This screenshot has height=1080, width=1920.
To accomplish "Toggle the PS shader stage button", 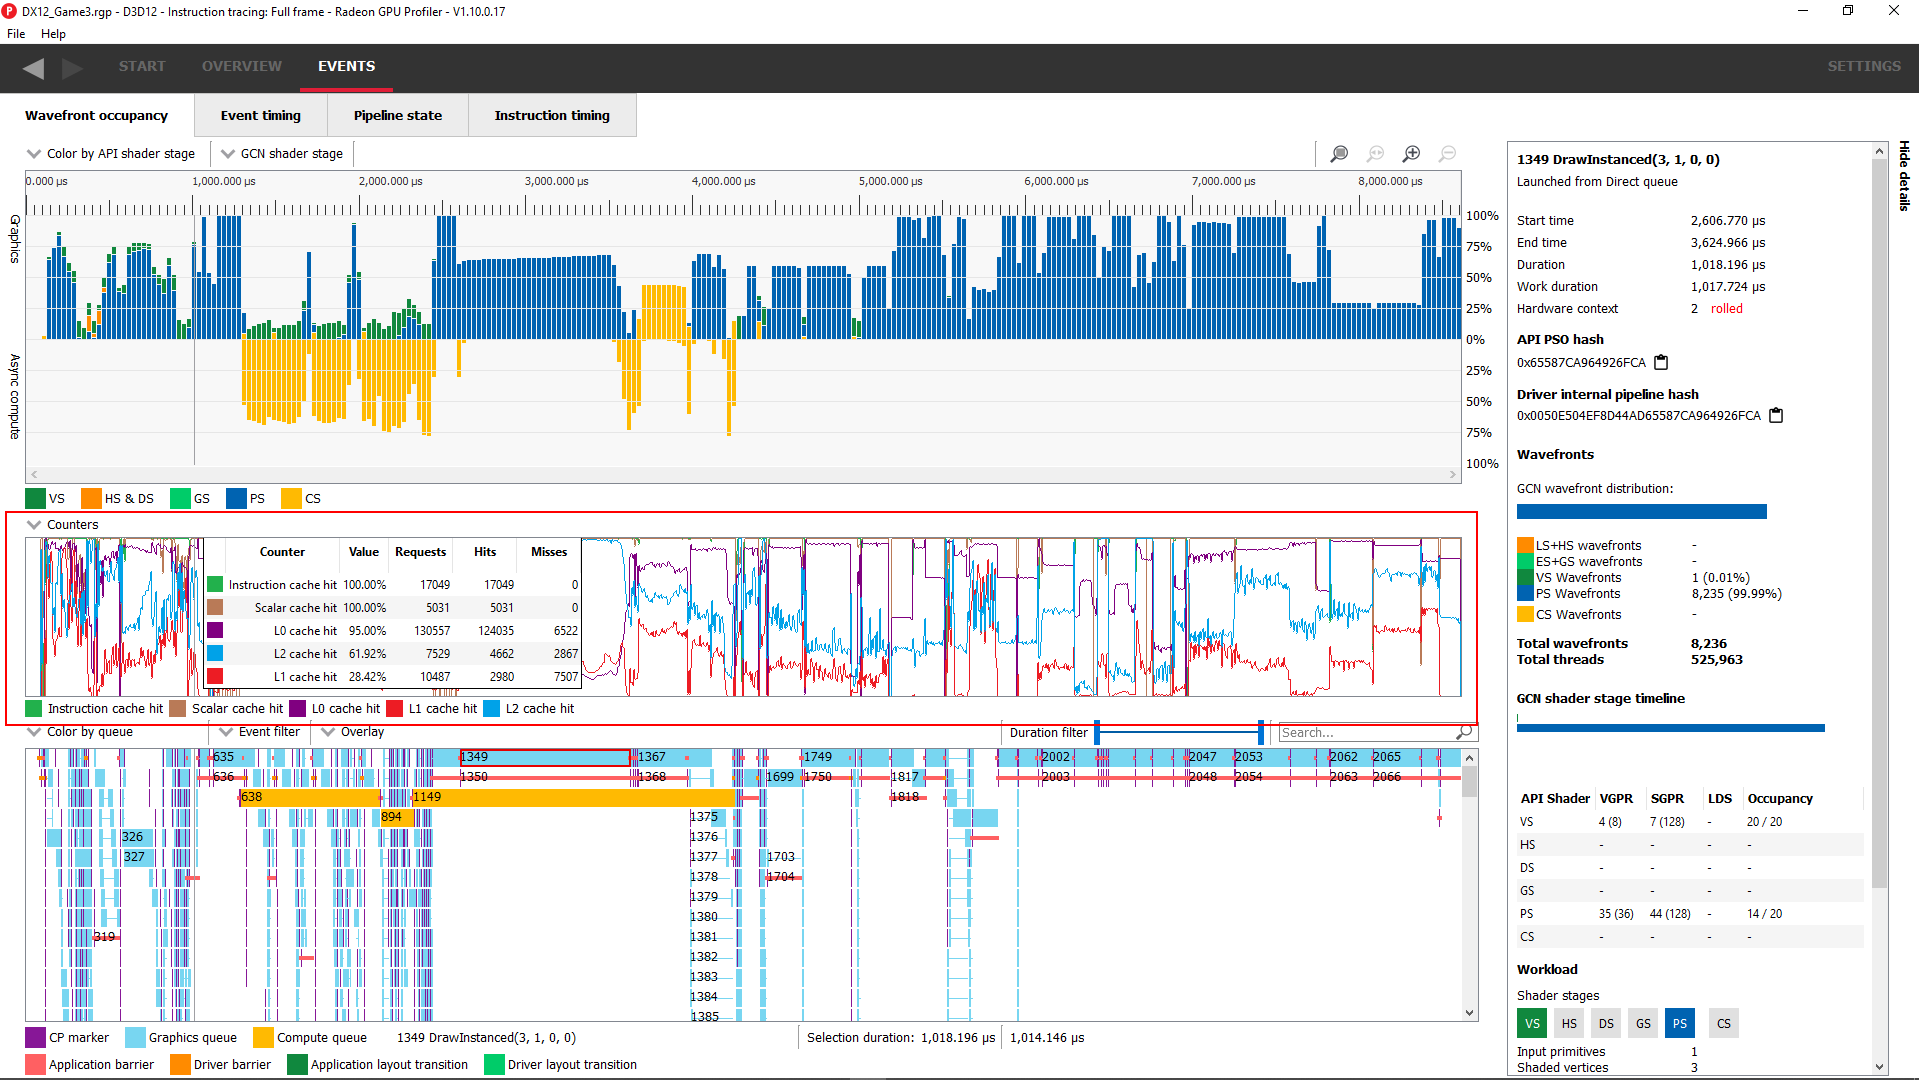I will point(1679,1023).
